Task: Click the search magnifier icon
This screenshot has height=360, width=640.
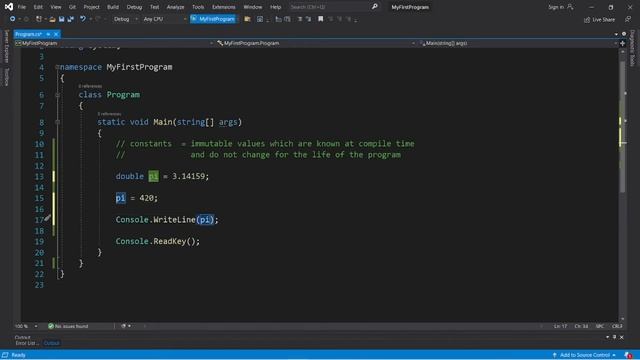Action: point(375,7)
